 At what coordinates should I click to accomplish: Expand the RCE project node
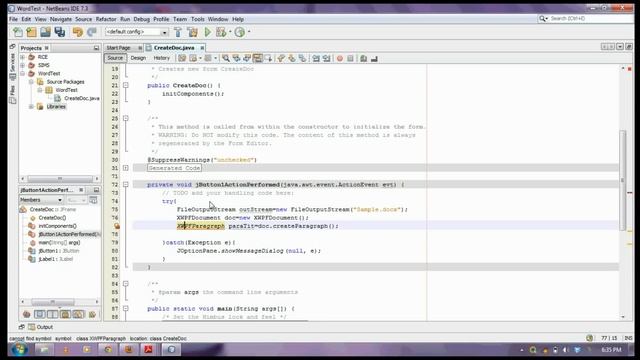pyautogui.click(x=23, y=57)
